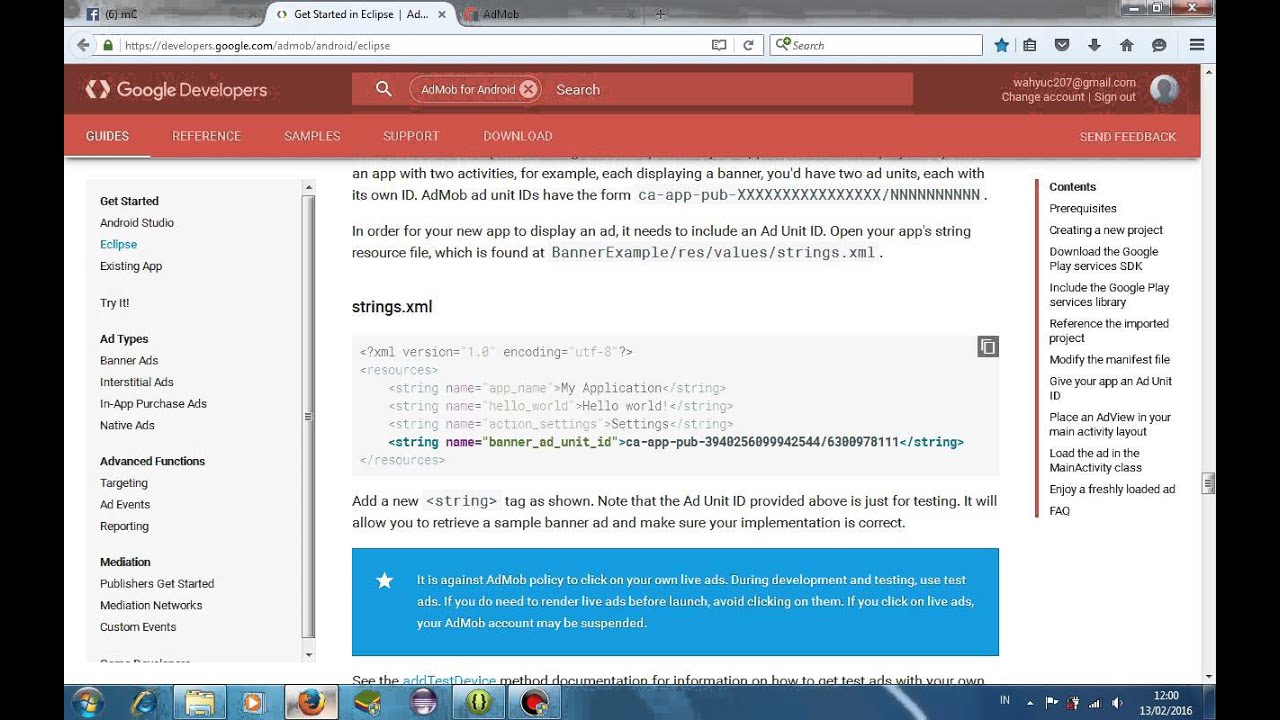Jump to Modify the manifest file

[1109, 360]
